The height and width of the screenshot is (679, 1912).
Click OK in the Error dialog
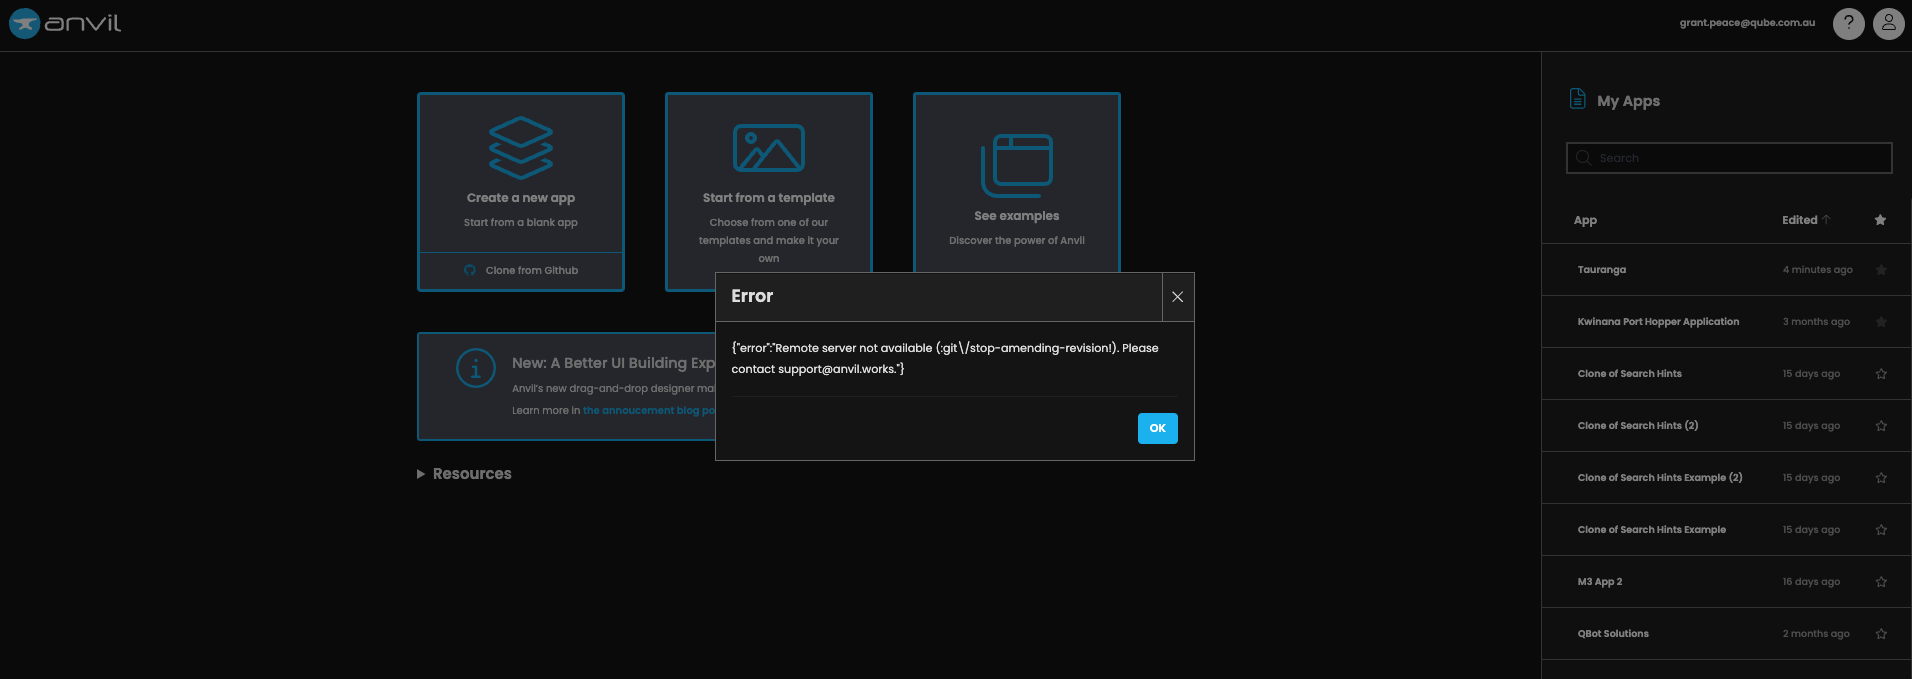1157,428
